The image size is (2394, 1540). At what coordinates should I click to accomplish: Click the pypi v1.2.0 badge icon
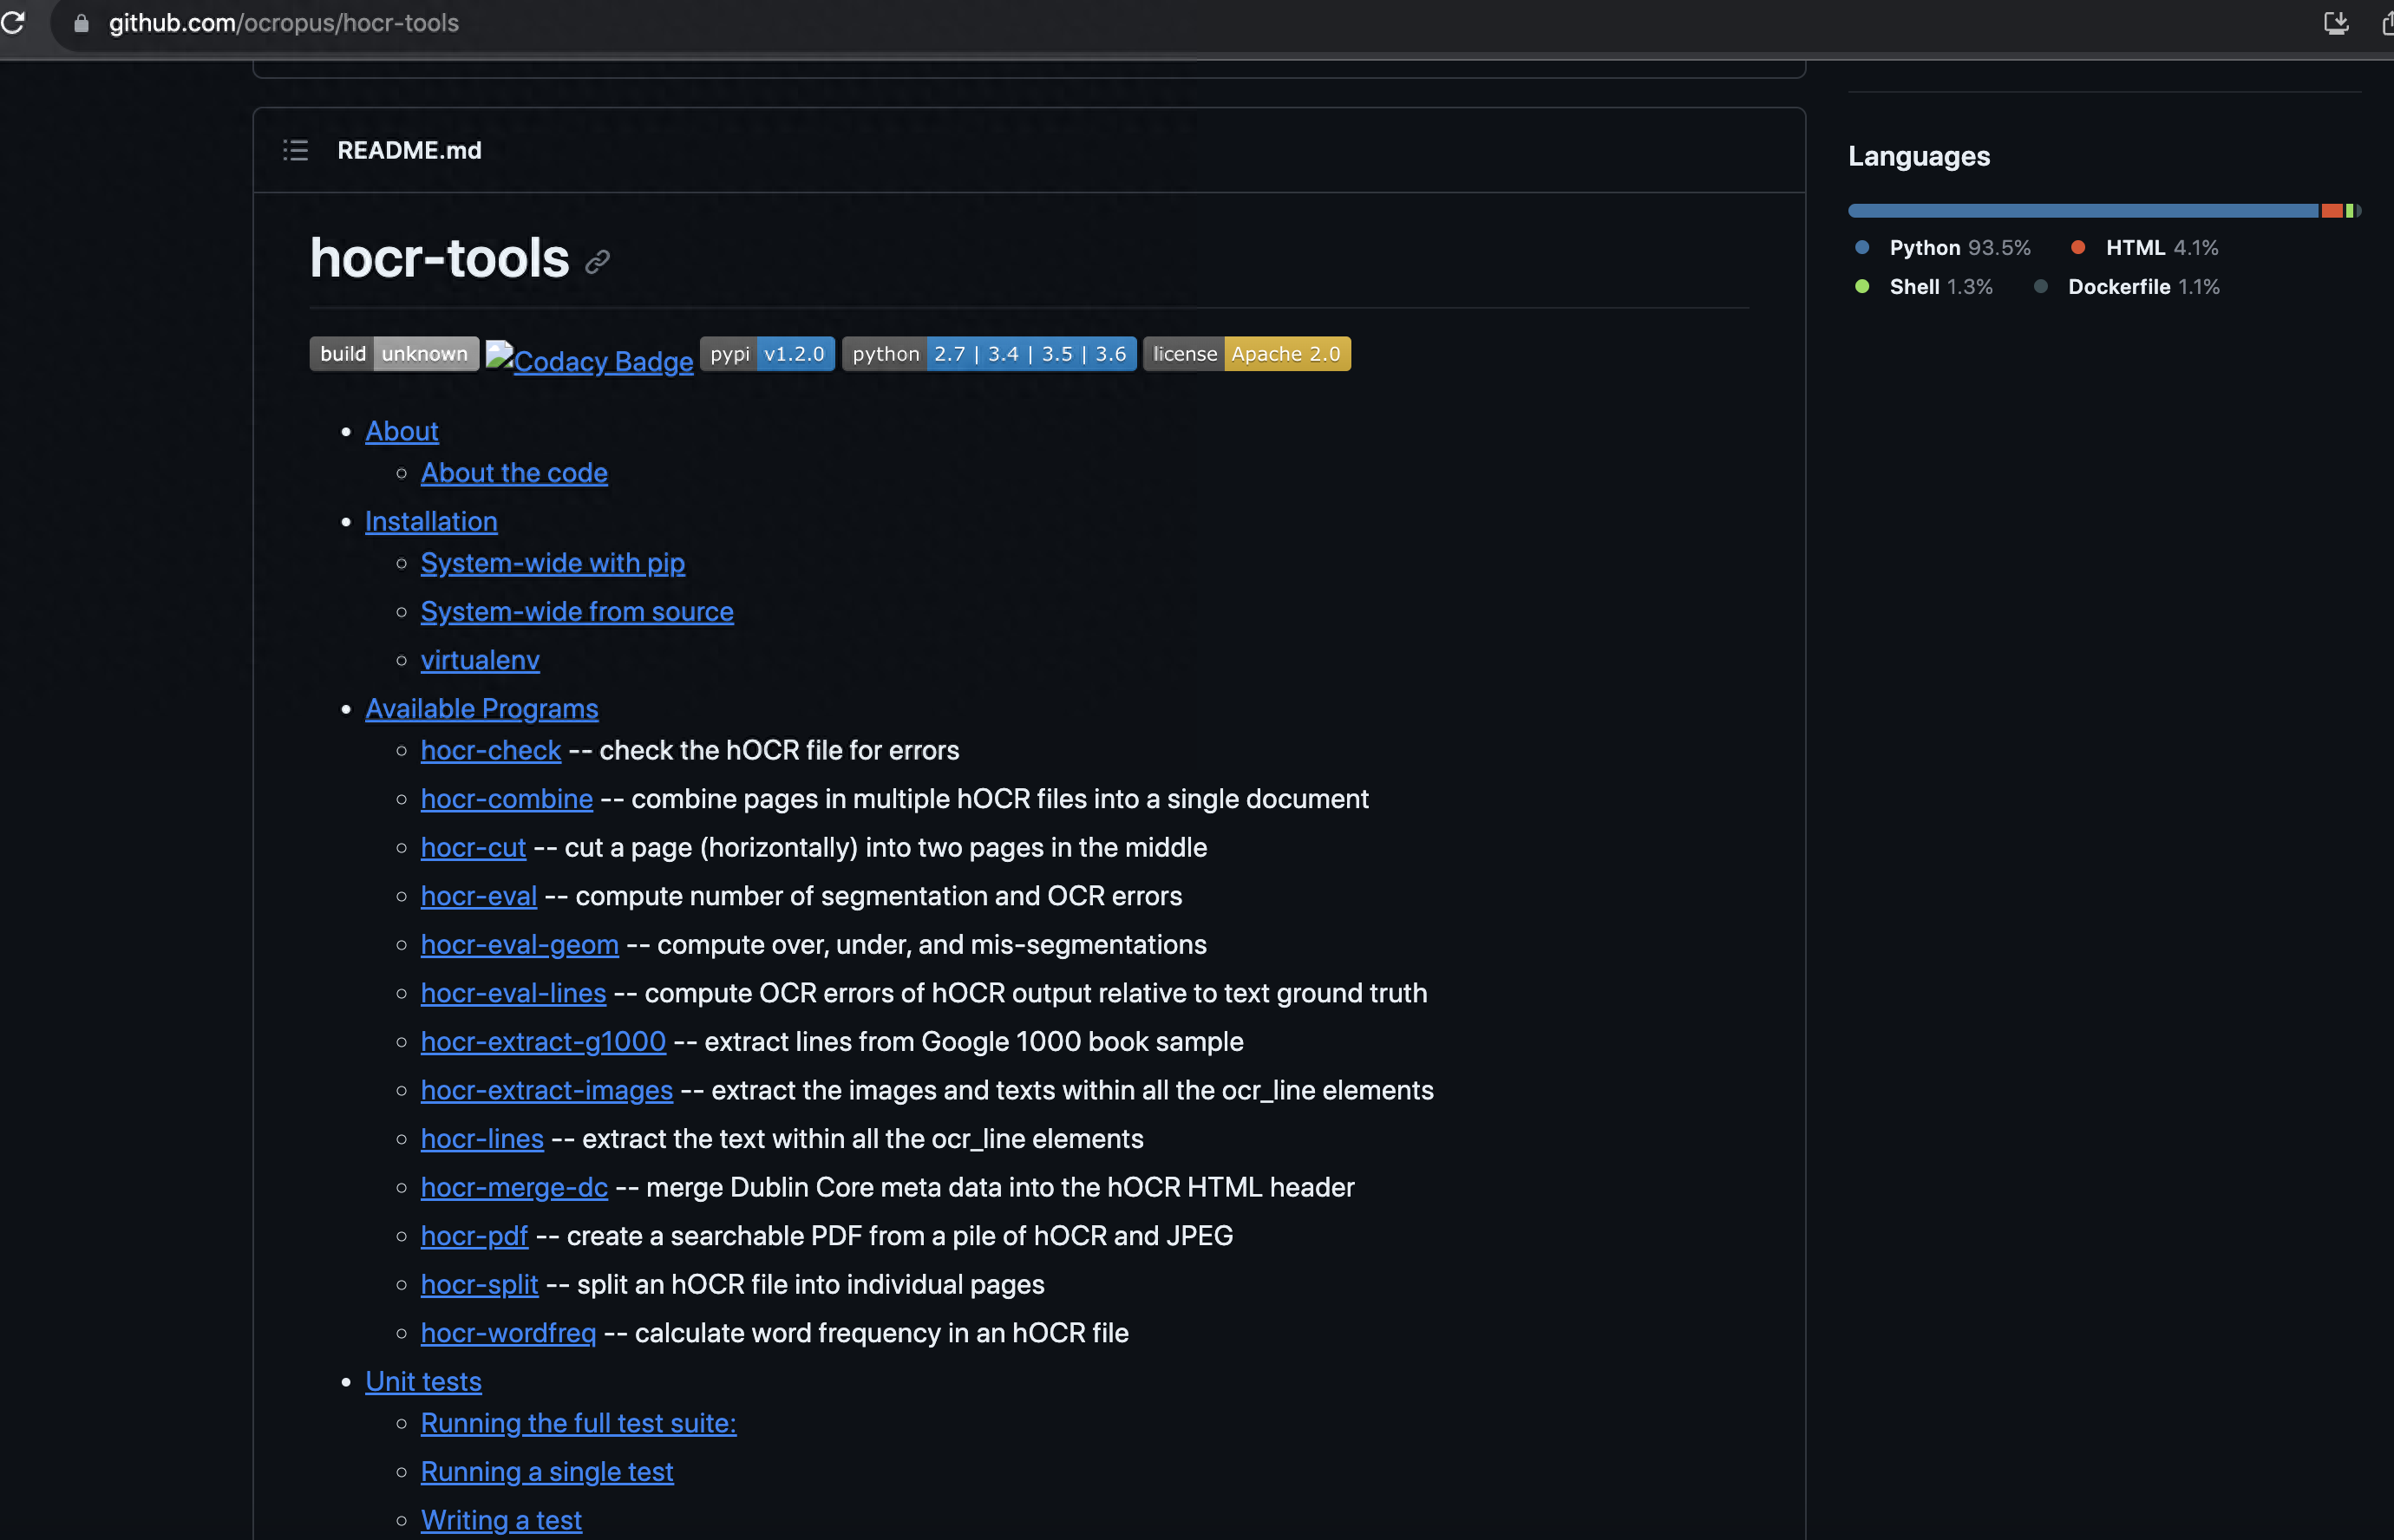[768, 352]
